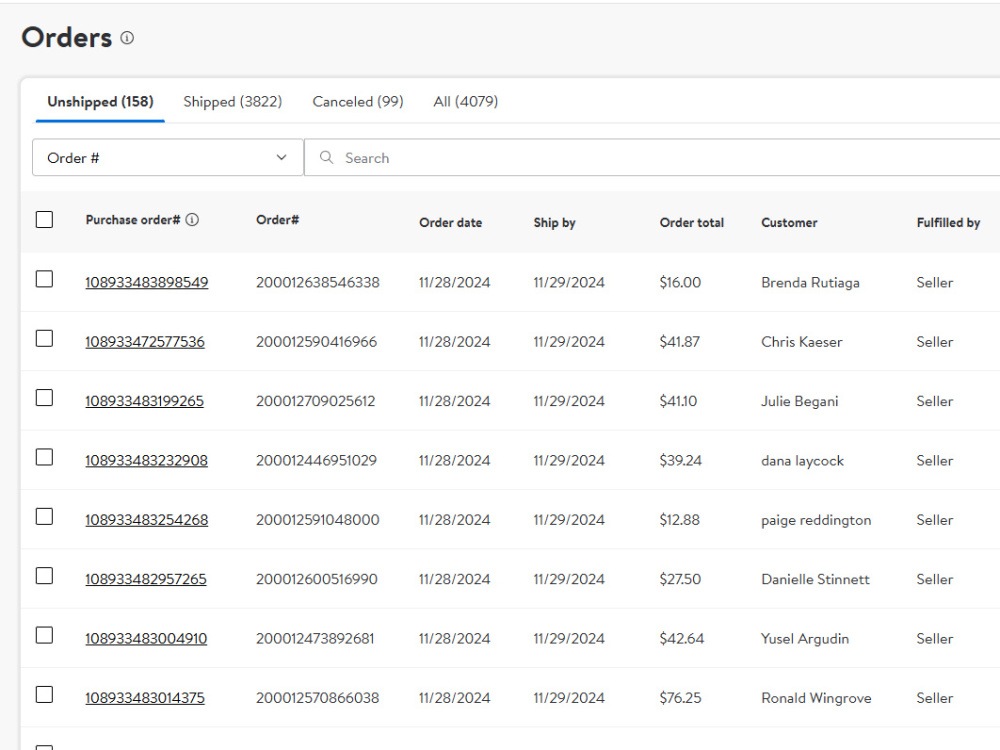
Task: Click the $27.50 order total
Action: coord(680,579)
